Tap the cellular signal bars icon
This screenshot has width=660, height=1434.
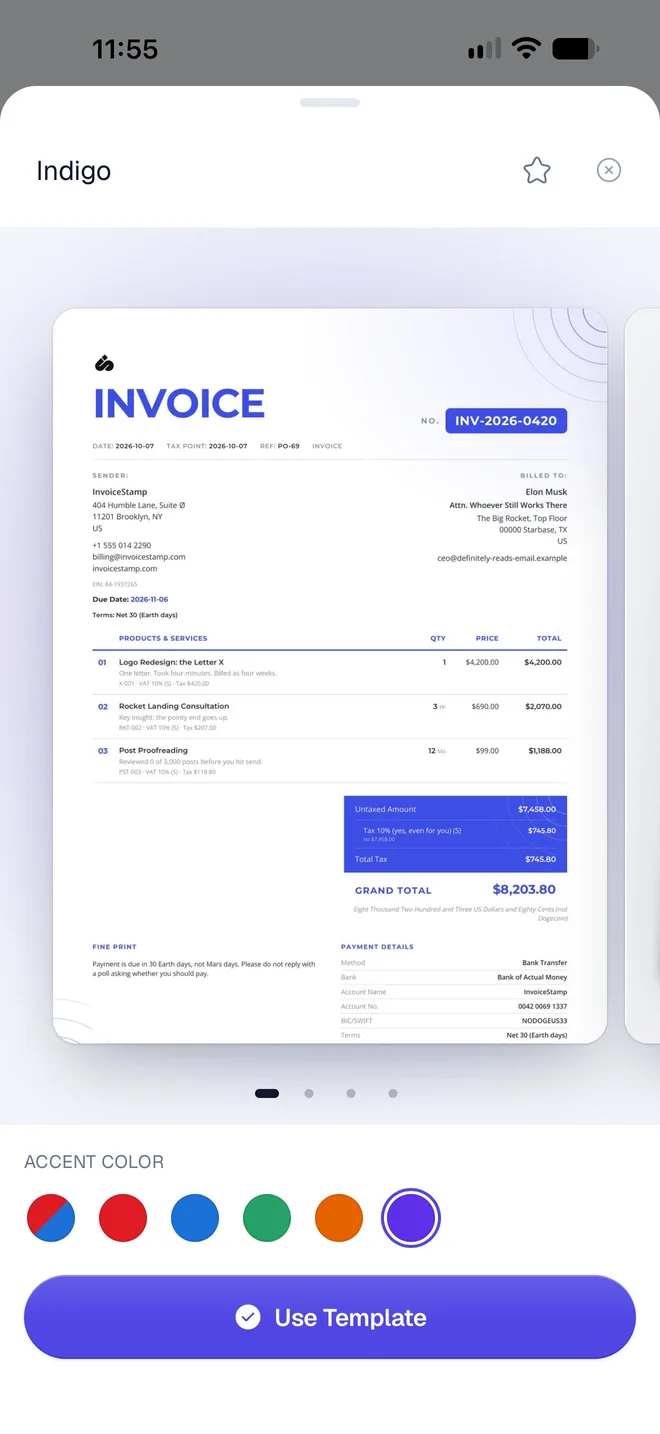484,49
